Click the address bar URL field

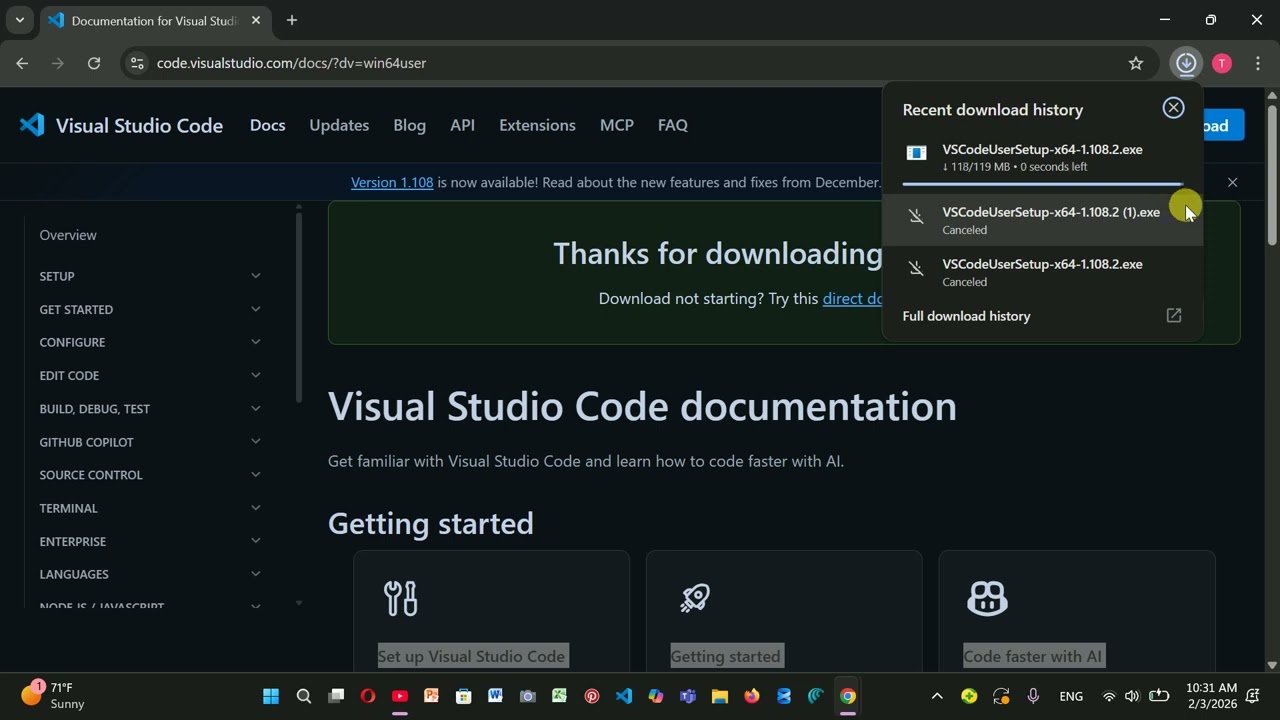tap(640, 63)
